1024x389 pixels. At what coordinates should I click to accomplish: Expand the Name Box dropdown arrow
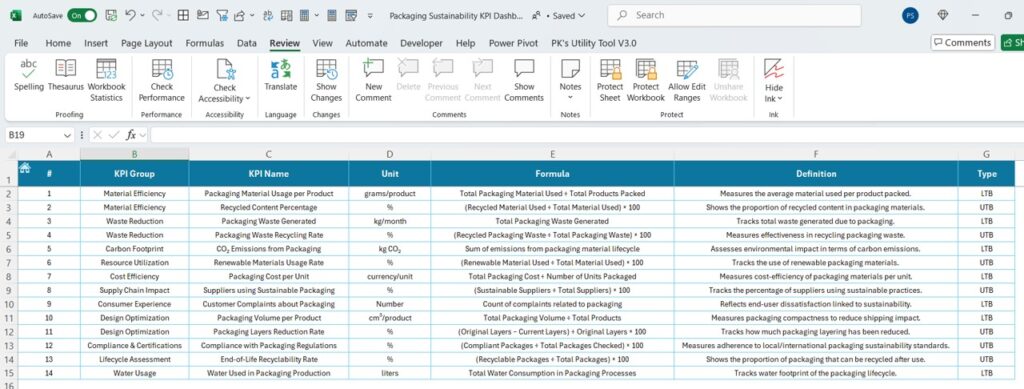pyautogui.click(x=67, y=135)
